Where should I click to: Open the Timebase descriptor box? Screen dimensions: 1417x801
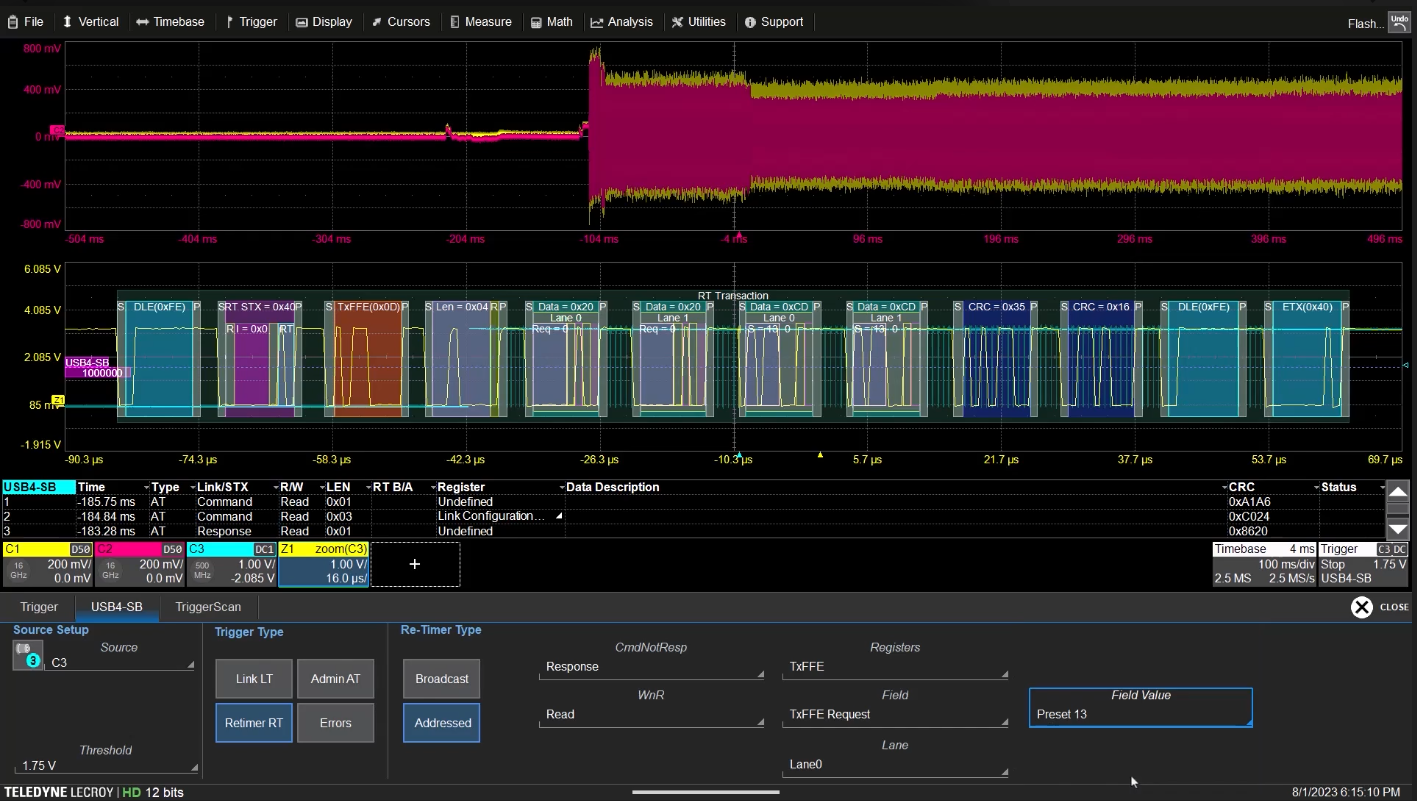[1262, 564]
